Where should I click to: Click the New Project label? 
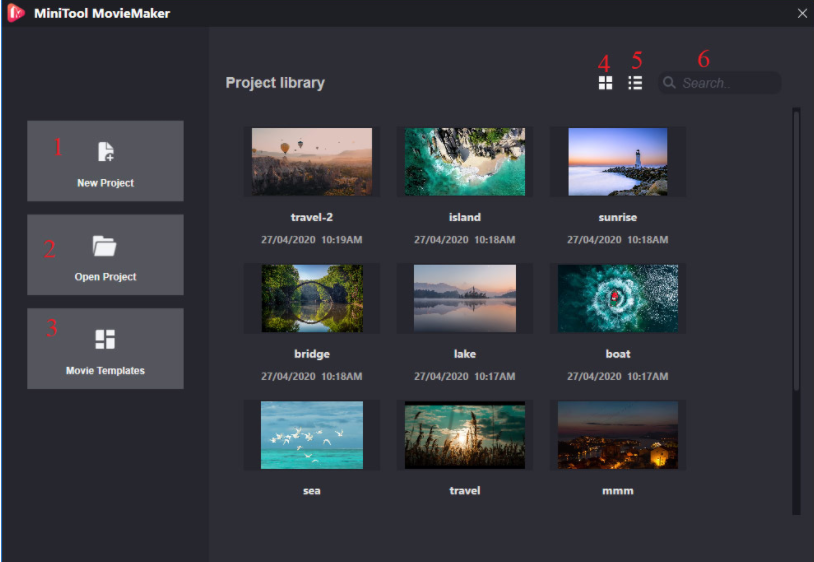105,183
